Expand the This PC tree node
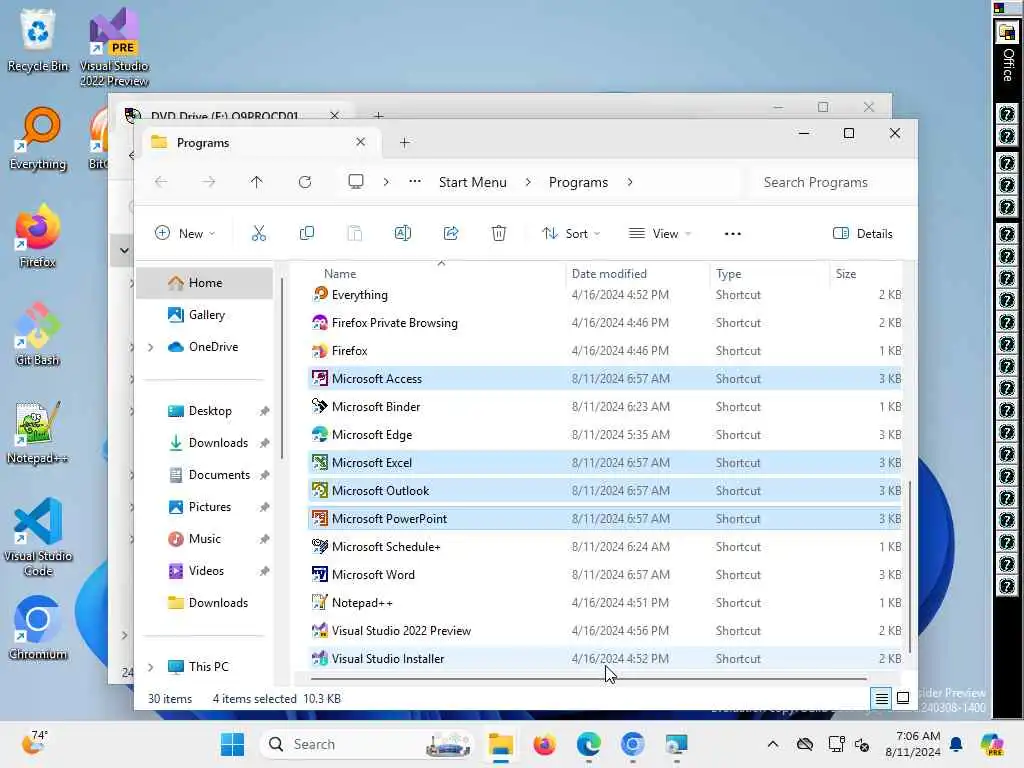 pyautogui.click(x=151, y=667)
